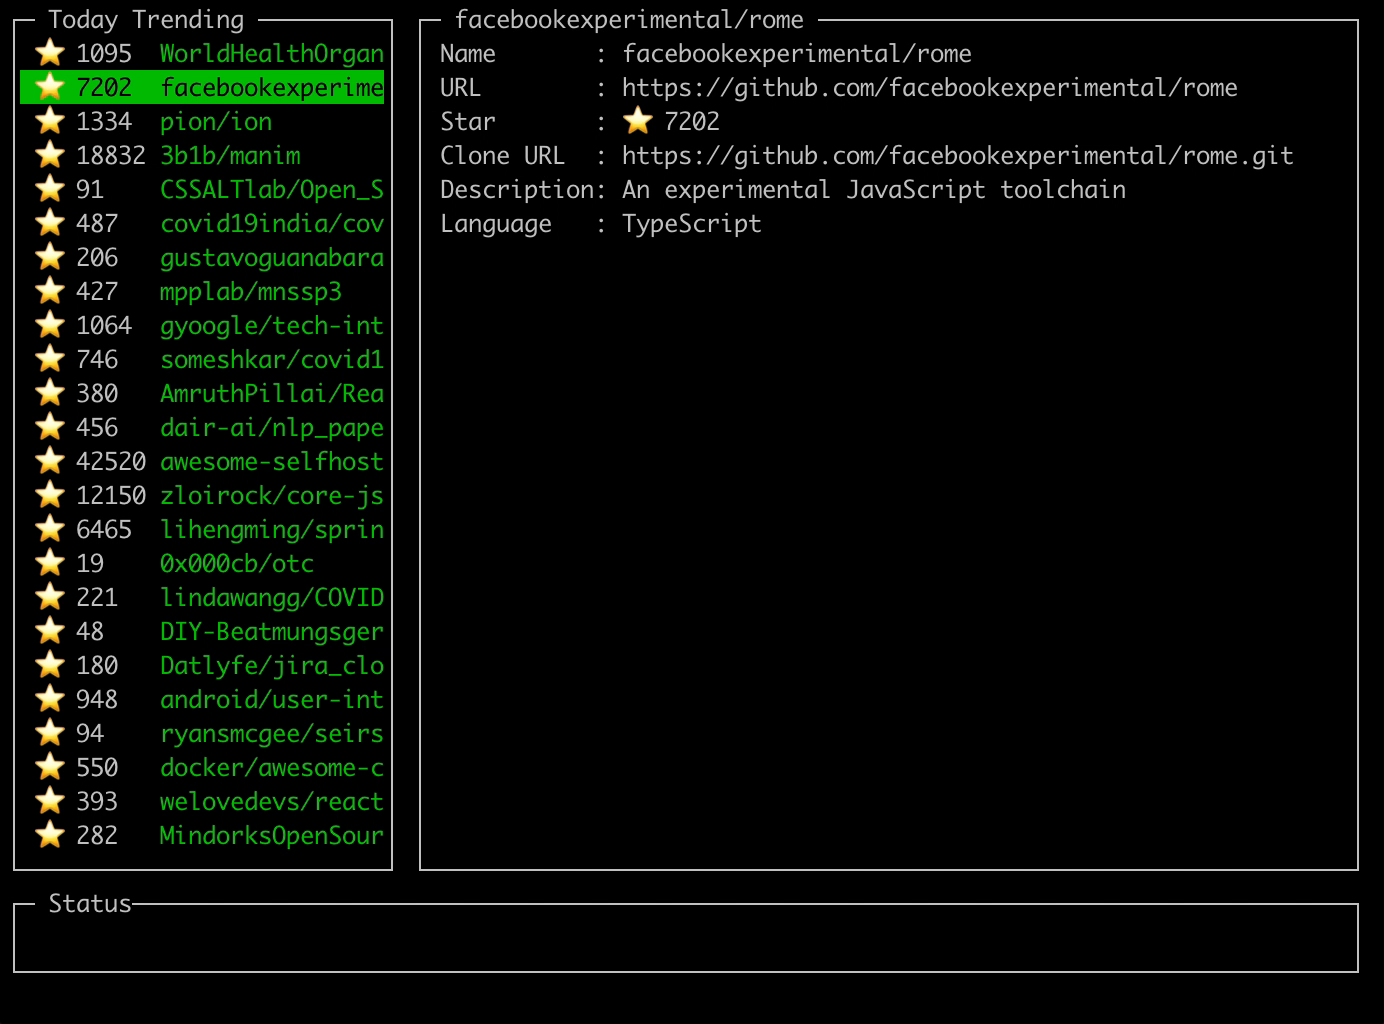Viewport: 1384px width, 1024px height.
Task: Click the TypeScript language value
Action: click(692, 224)
